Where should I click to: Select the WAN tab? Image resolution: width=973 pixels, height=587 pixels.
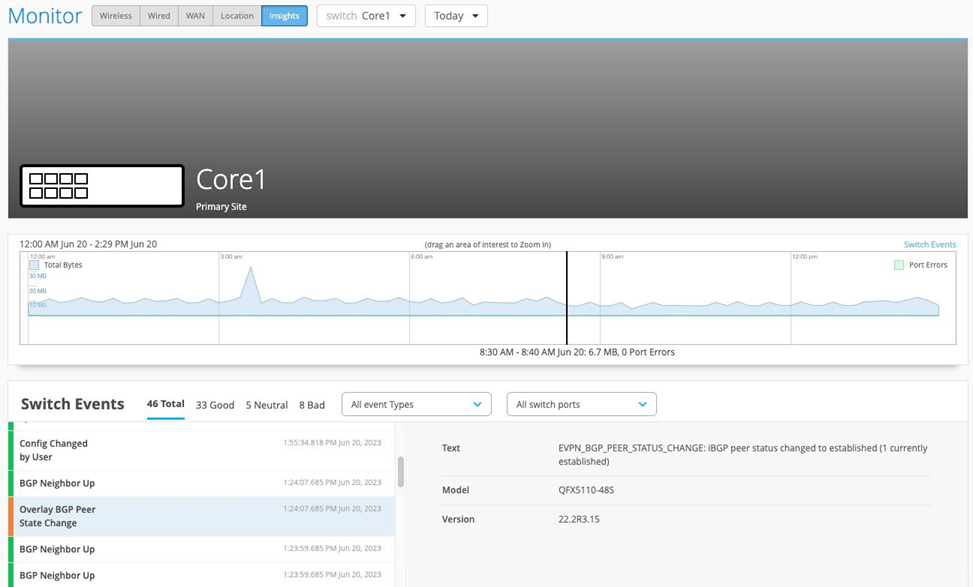click(195, 16)
